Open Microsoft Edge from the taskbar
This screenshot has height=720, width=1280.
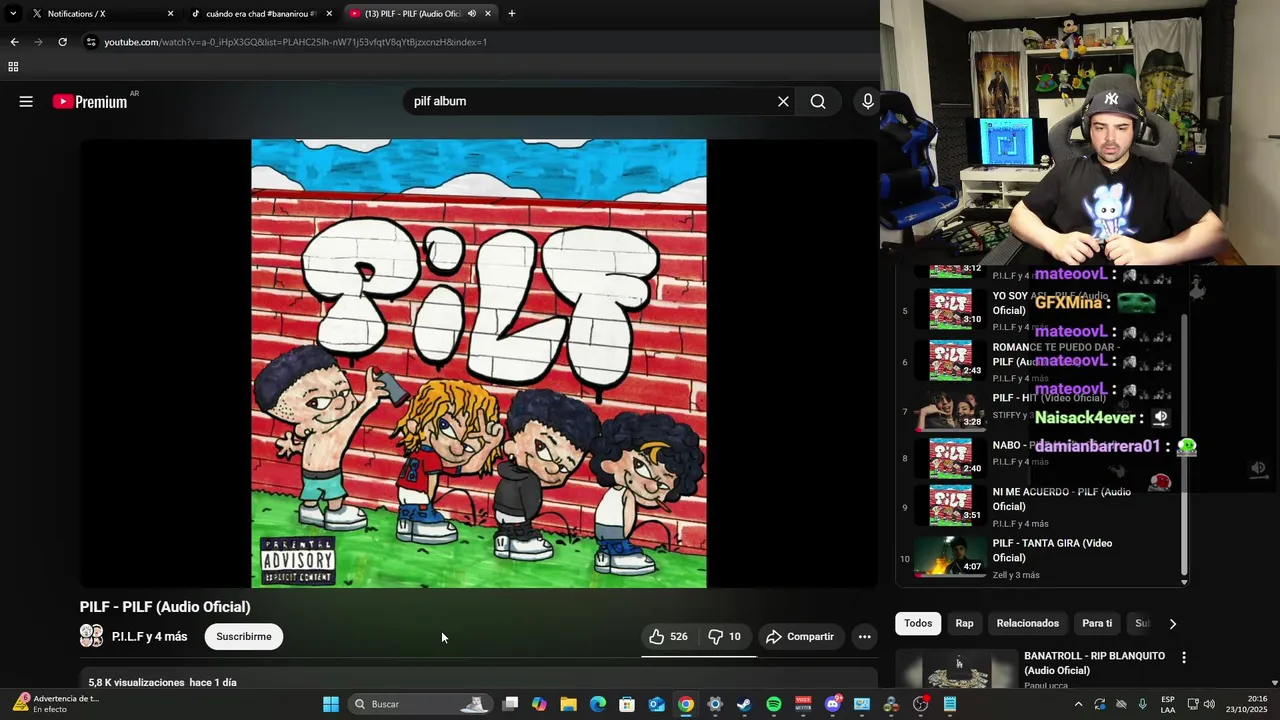click(598, 704)
